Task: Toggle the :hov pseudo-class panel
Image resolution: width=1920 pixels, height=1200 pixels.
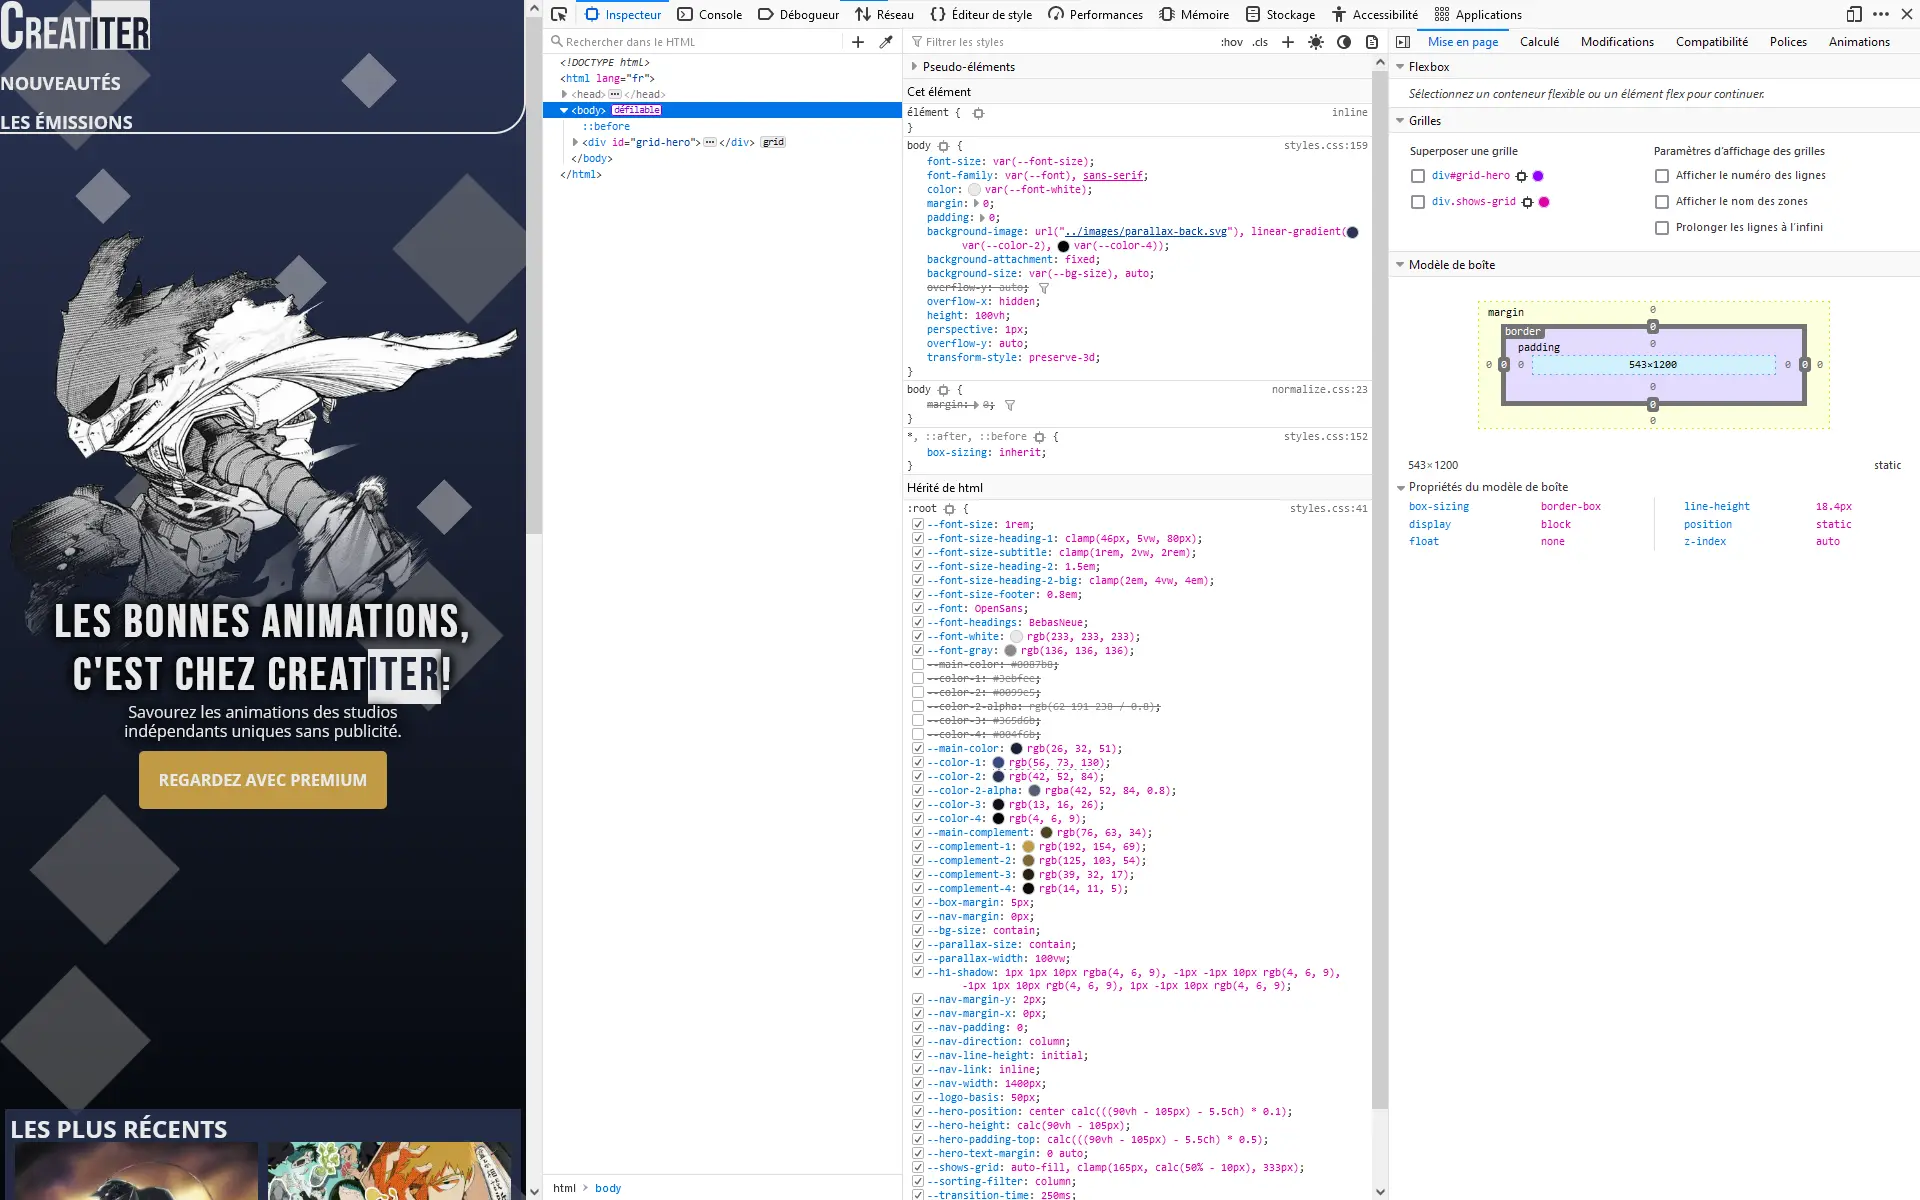Action: (x=1232, y=42)
